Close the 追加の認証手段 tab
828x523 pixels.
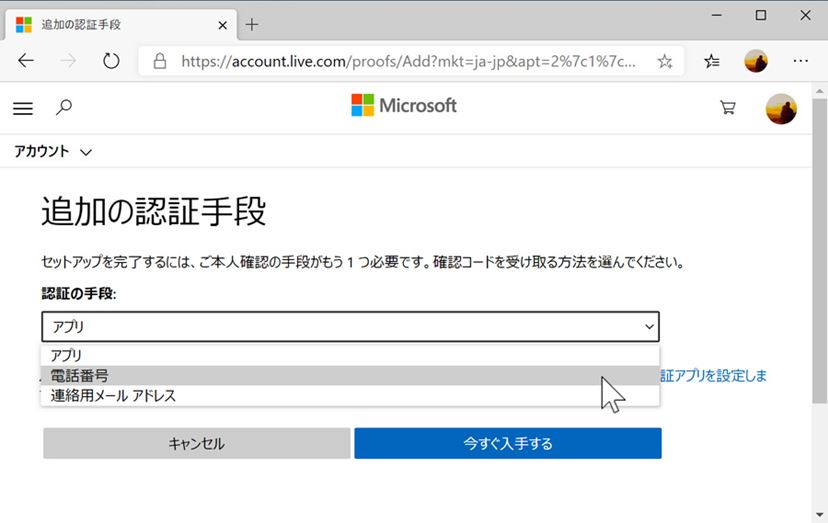pyautogui.click(x=223, y=25)
